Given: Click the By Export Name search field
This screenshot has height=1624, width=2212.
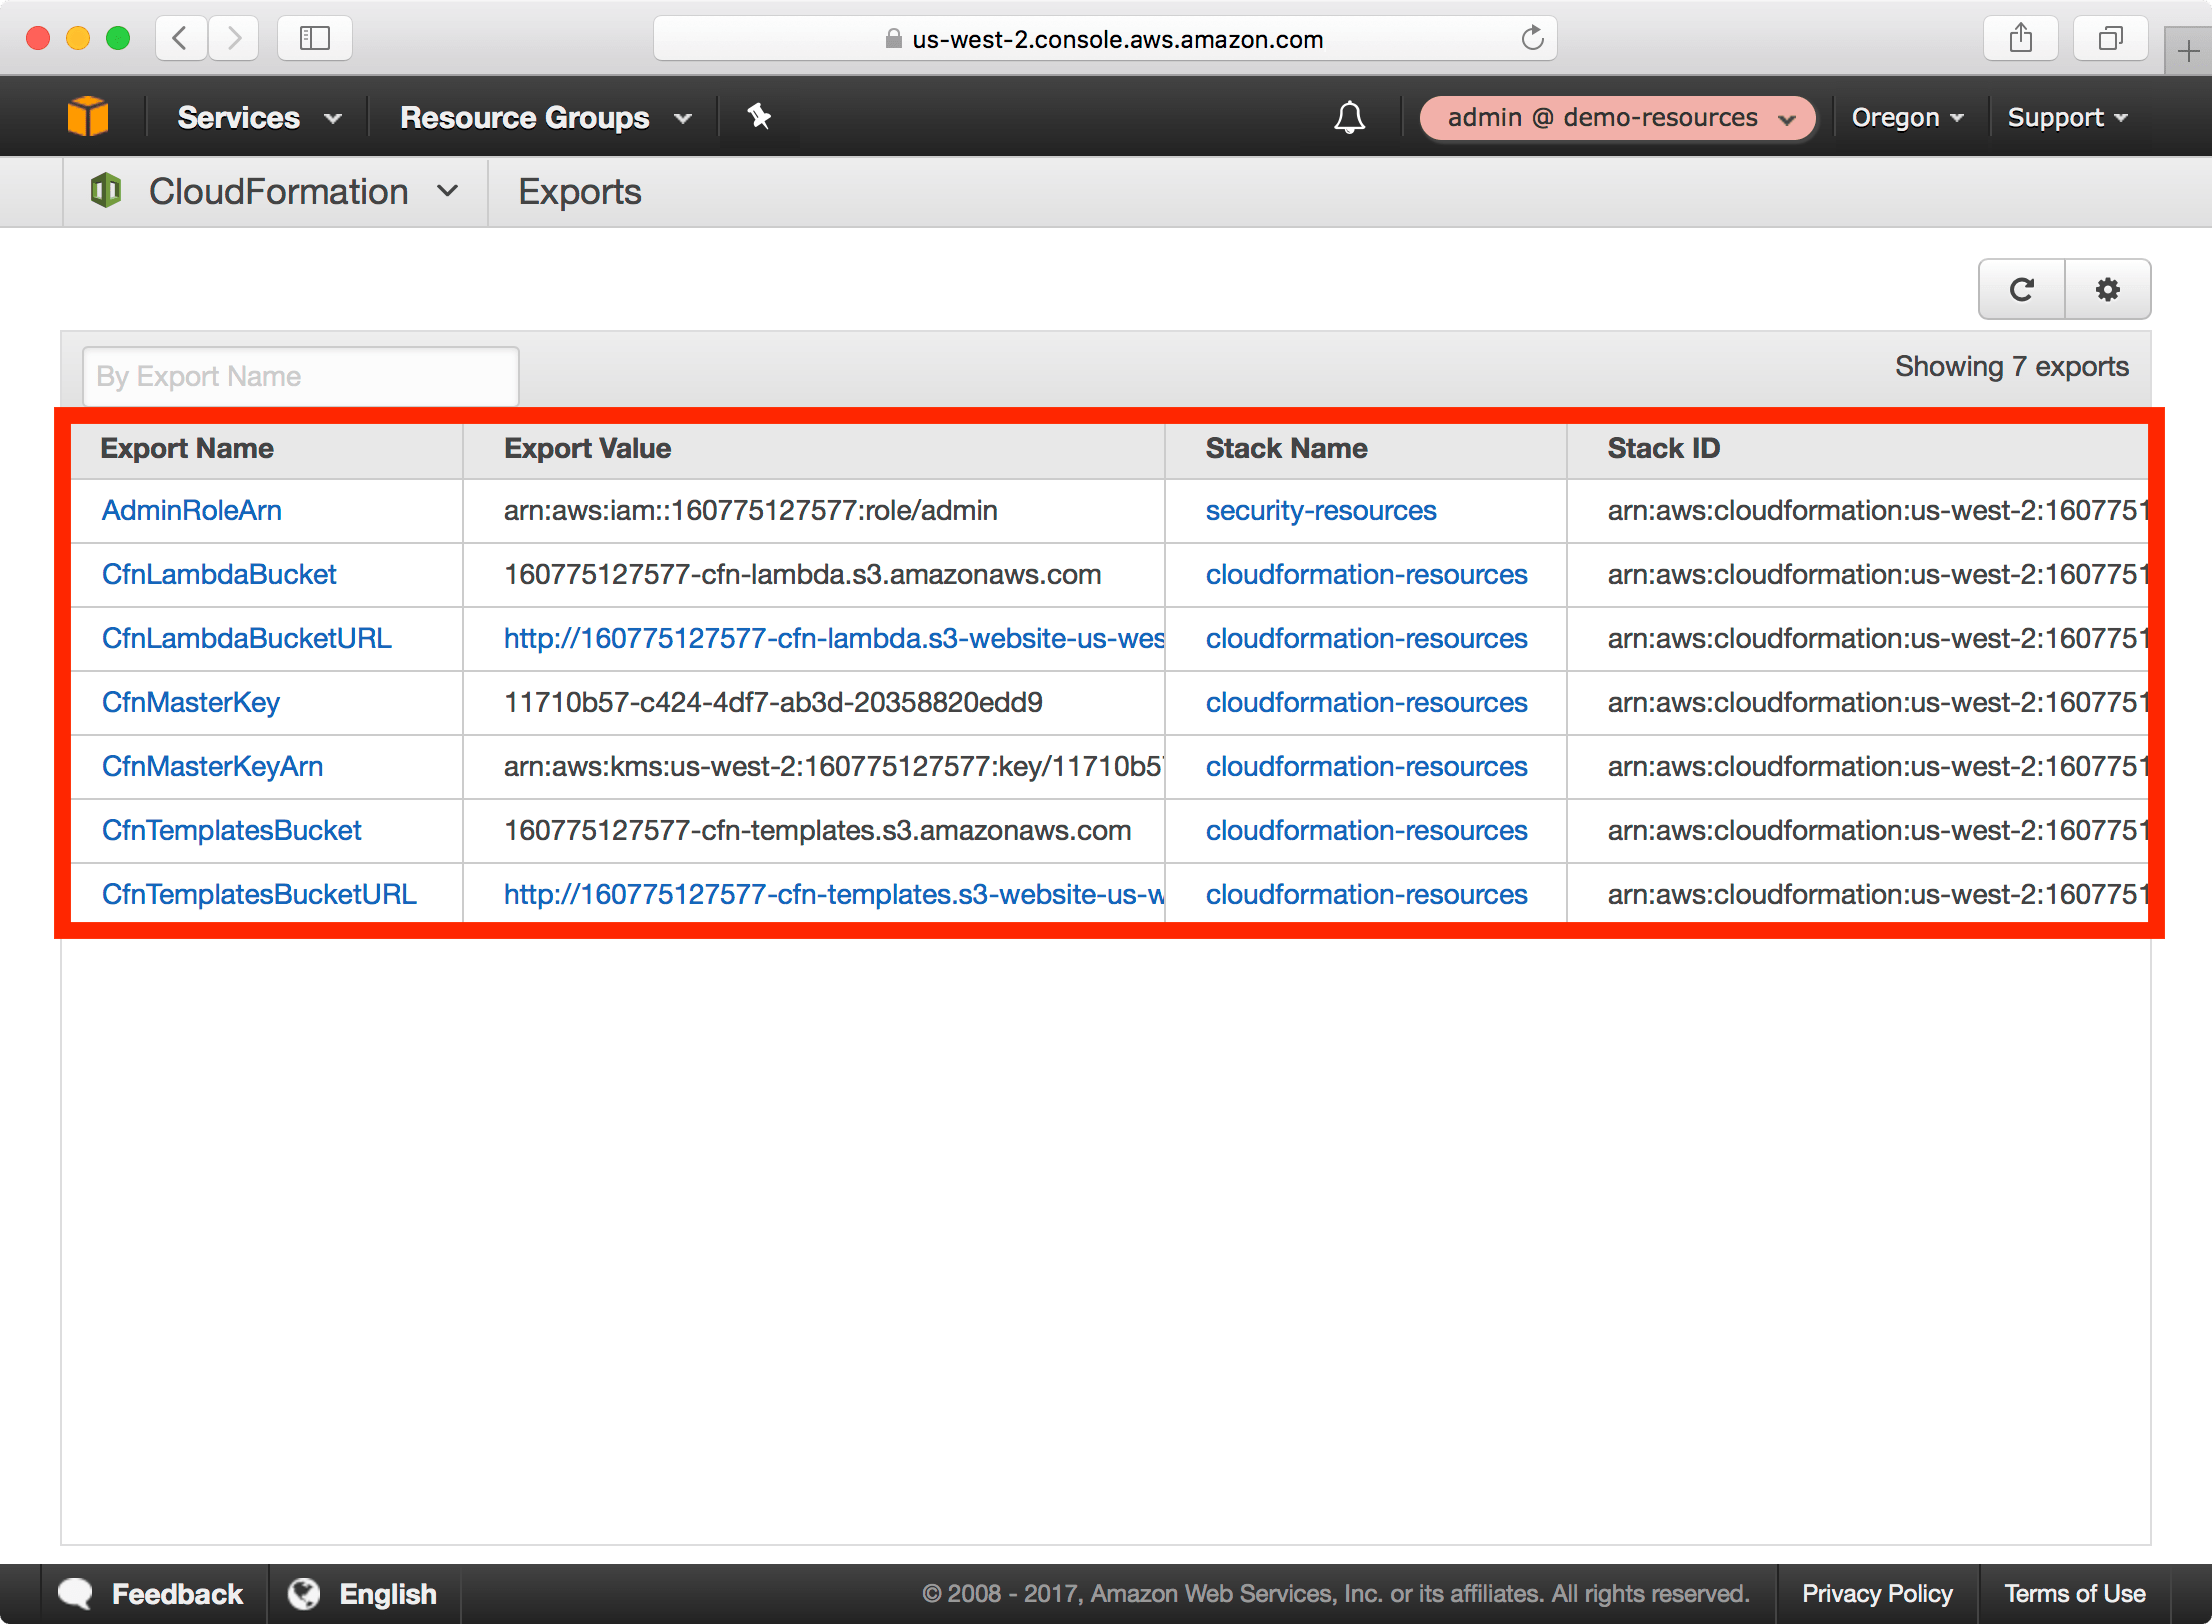Looking at the screenshot, I should [x=300, y=376].
